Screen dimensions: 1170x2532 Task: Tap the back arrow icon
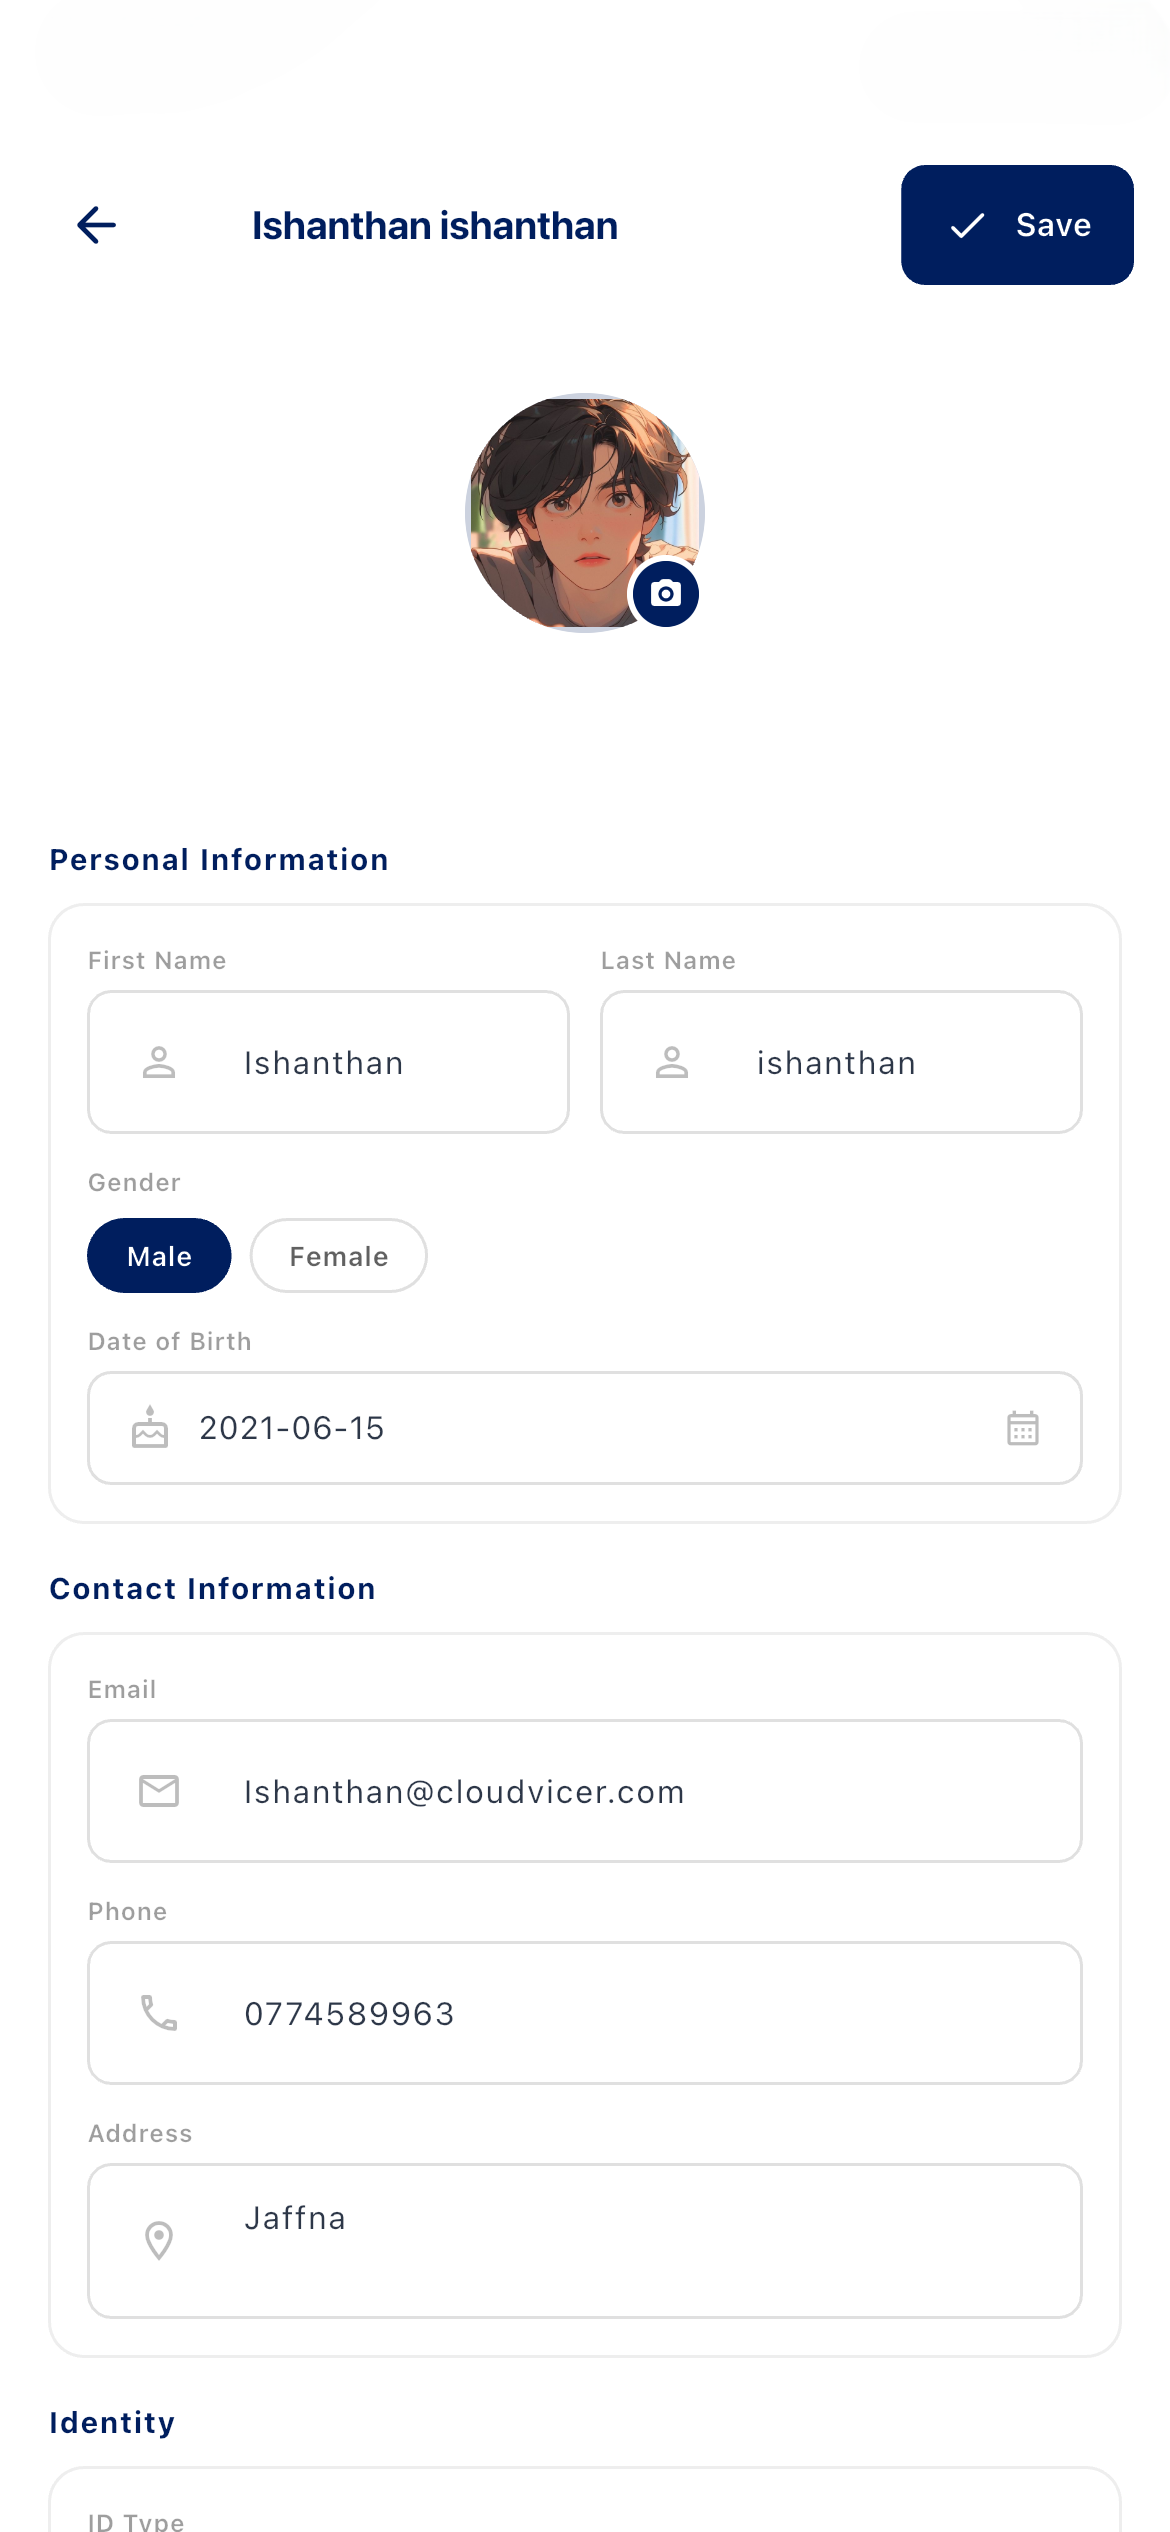[97, 225]
